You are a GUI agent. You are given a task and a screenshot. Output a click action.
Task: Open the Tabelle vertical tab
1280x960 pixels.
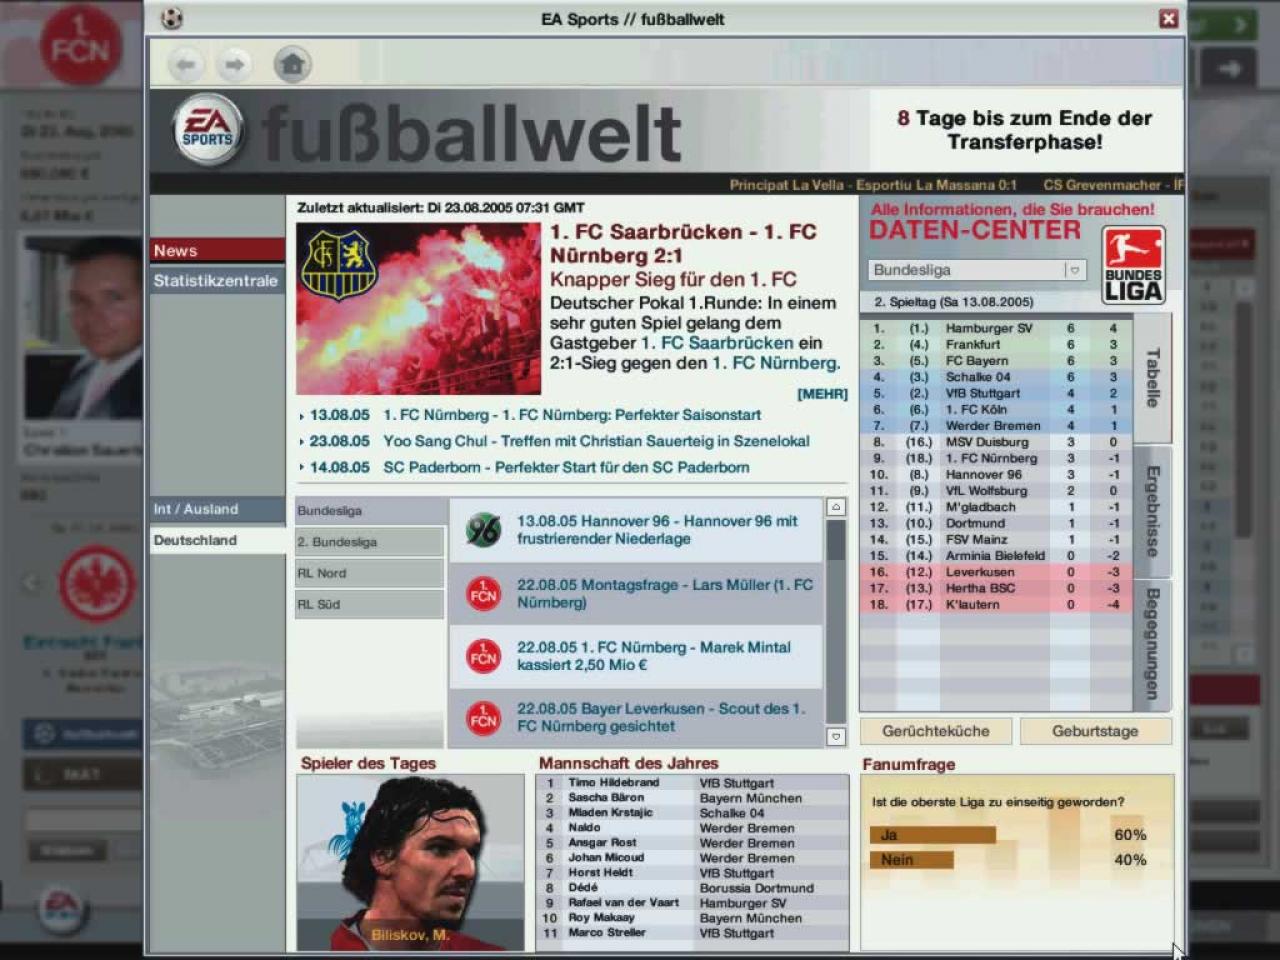(1153, 378)
